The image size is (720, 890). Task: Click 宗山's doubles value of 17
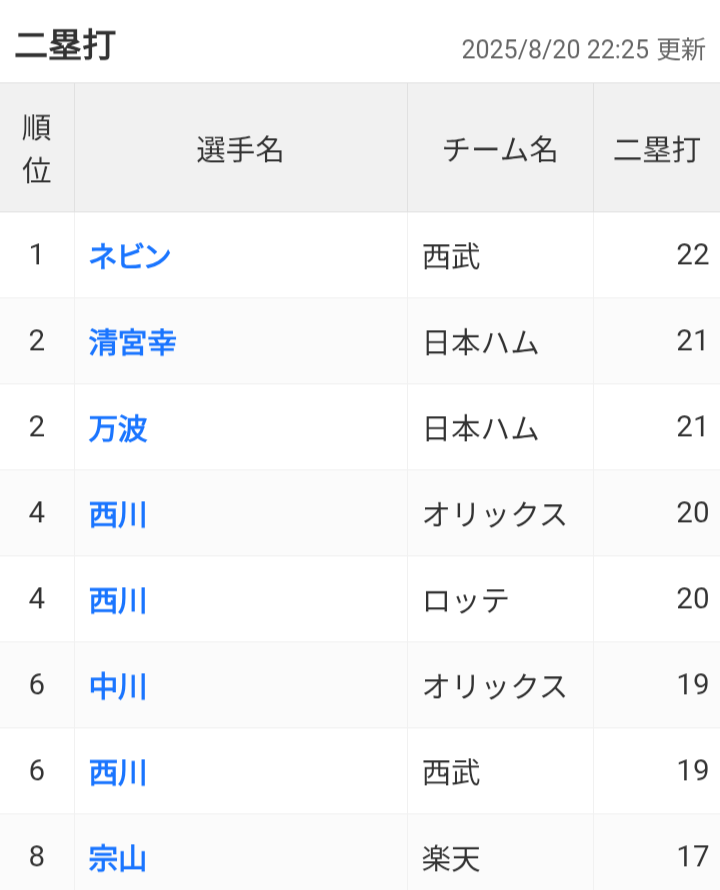pyautogui.click(x=692, y=857)
